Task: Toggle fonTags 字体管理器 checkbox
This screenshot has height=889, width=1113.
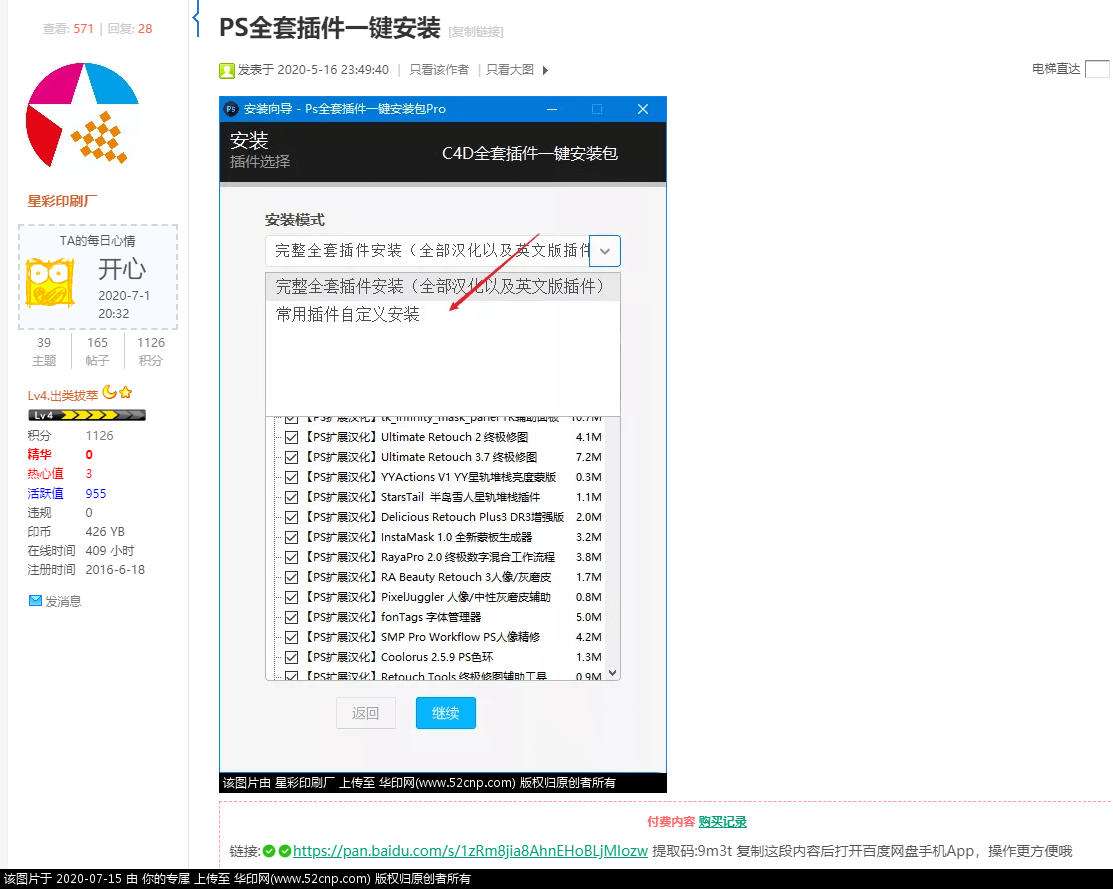Action: click(x=291, y=617)
